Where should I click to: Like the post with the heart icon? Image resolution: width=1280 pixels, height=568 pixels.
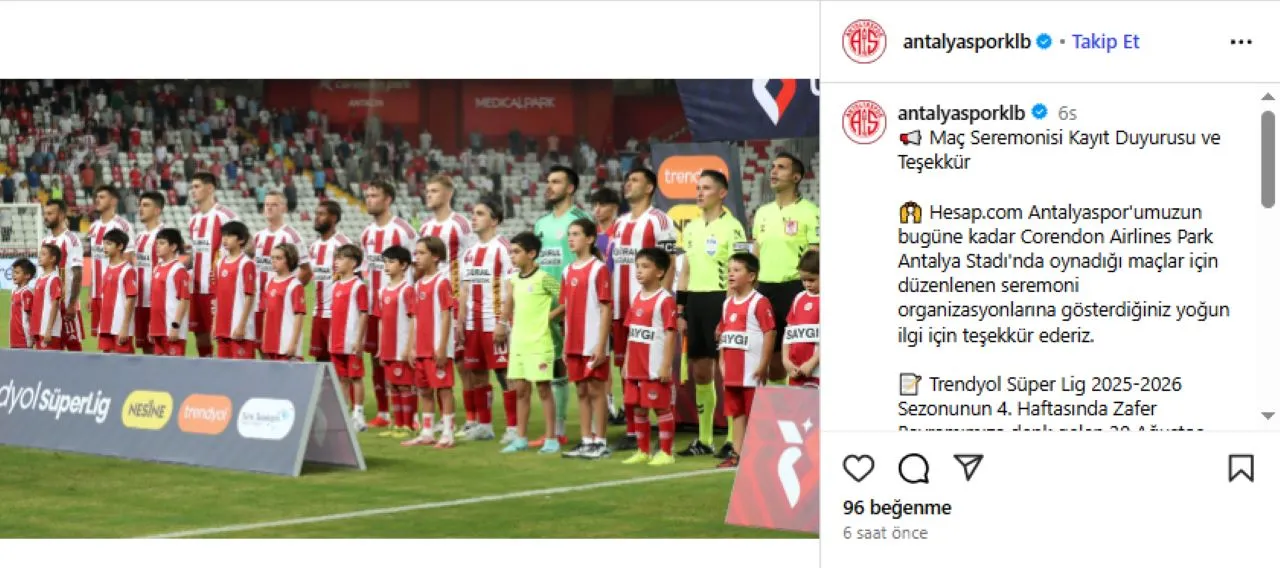coord(858,468)
